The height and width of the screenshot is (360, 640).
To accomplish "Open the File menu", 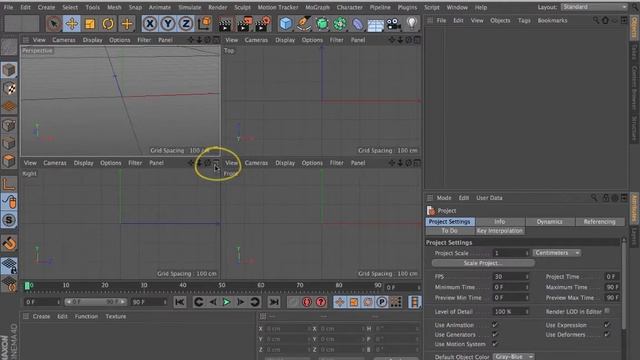I will click(x=8, y=7).
